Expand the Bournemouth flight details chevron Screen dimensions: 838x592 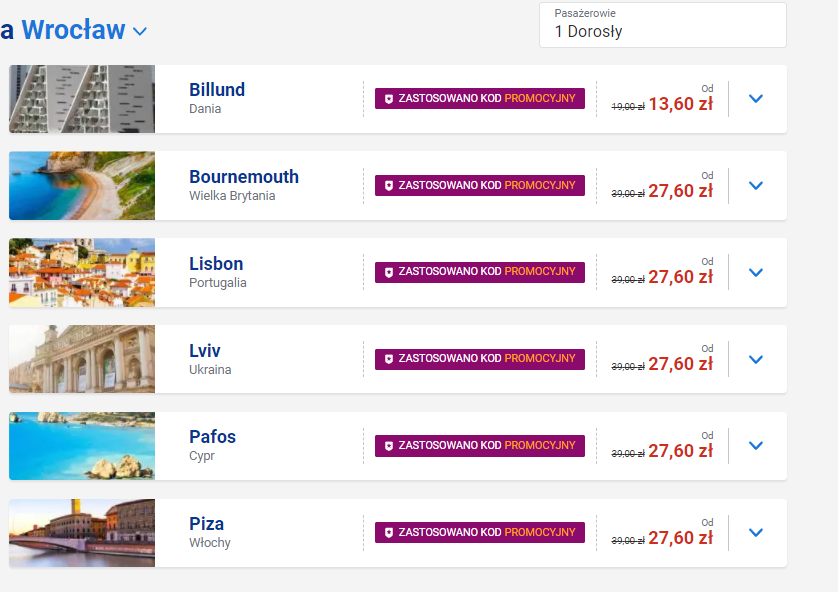click(756, 186)
